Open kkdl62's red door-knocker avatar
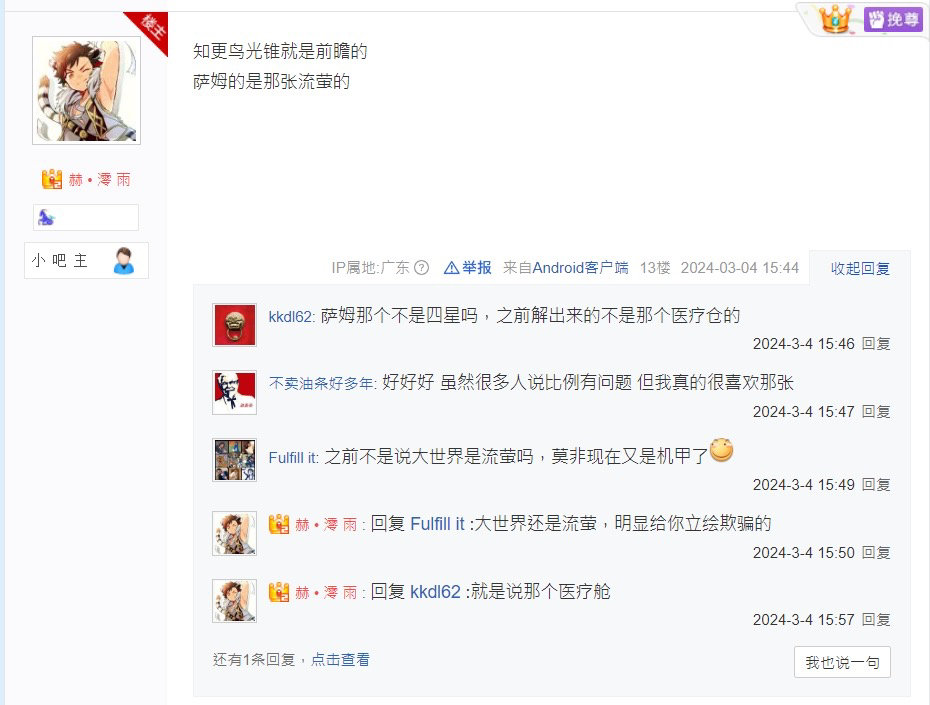 [234, 325]
